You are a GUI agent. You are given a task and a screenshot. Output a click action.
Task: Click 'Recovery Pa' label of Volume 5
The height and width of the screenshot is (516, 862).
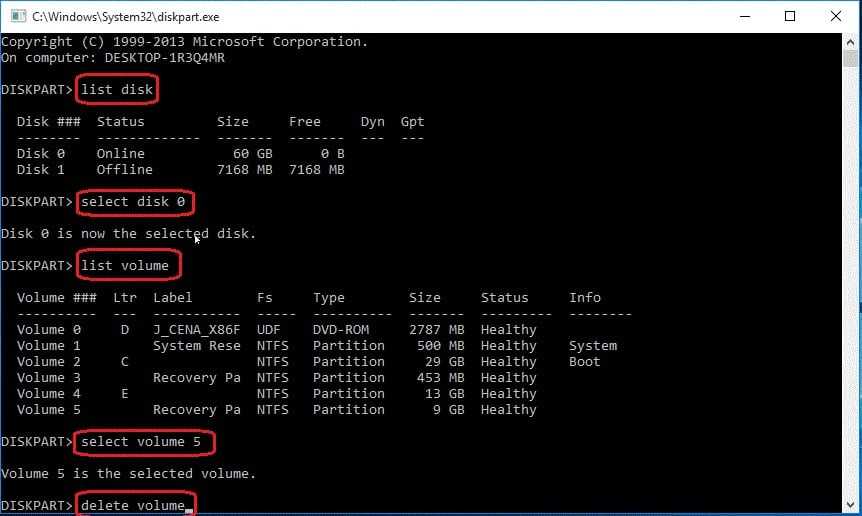[196, 409]
